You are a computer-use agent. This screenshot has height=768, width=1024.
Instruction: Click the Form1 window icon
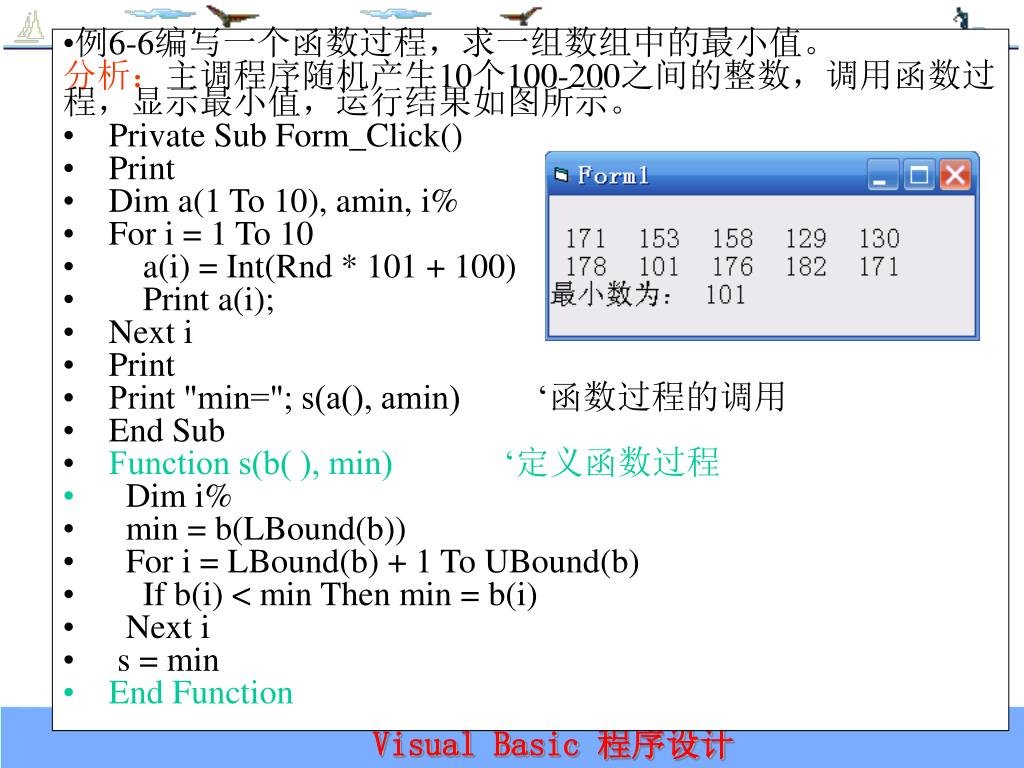point(561,174)
